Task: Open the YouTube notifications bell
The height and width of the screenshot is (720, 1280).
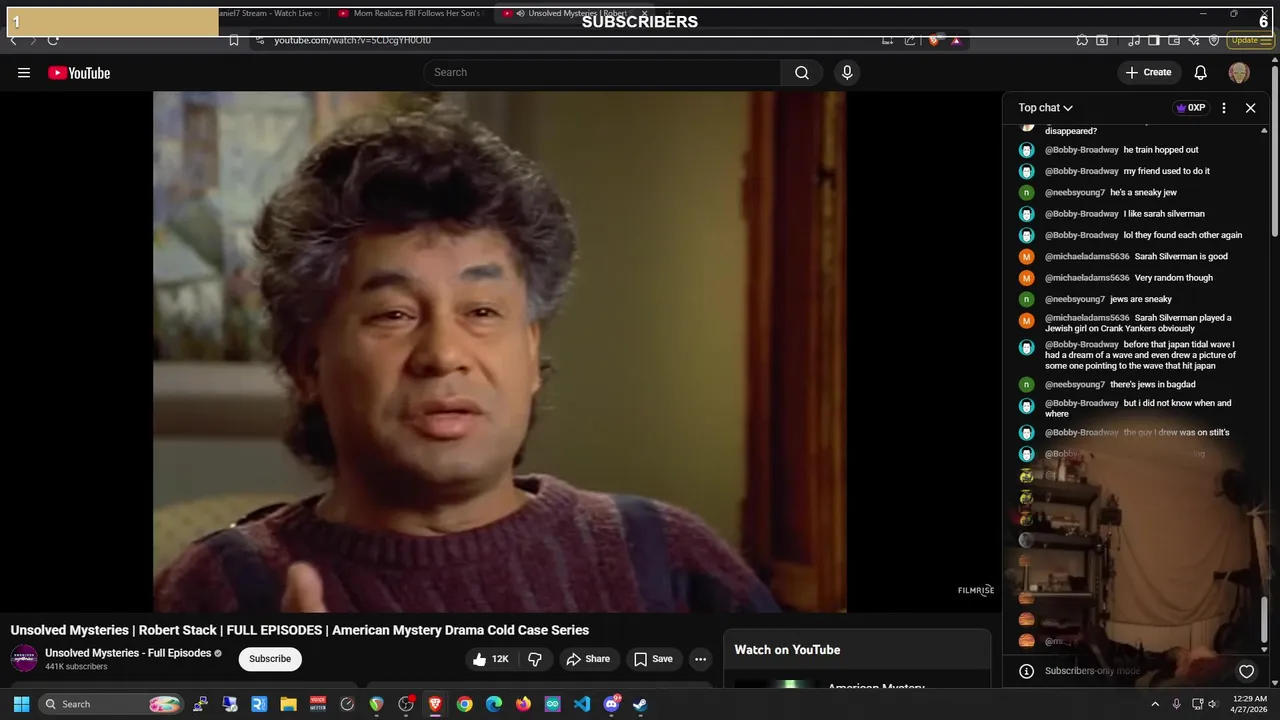Action: coord(1200,72)
